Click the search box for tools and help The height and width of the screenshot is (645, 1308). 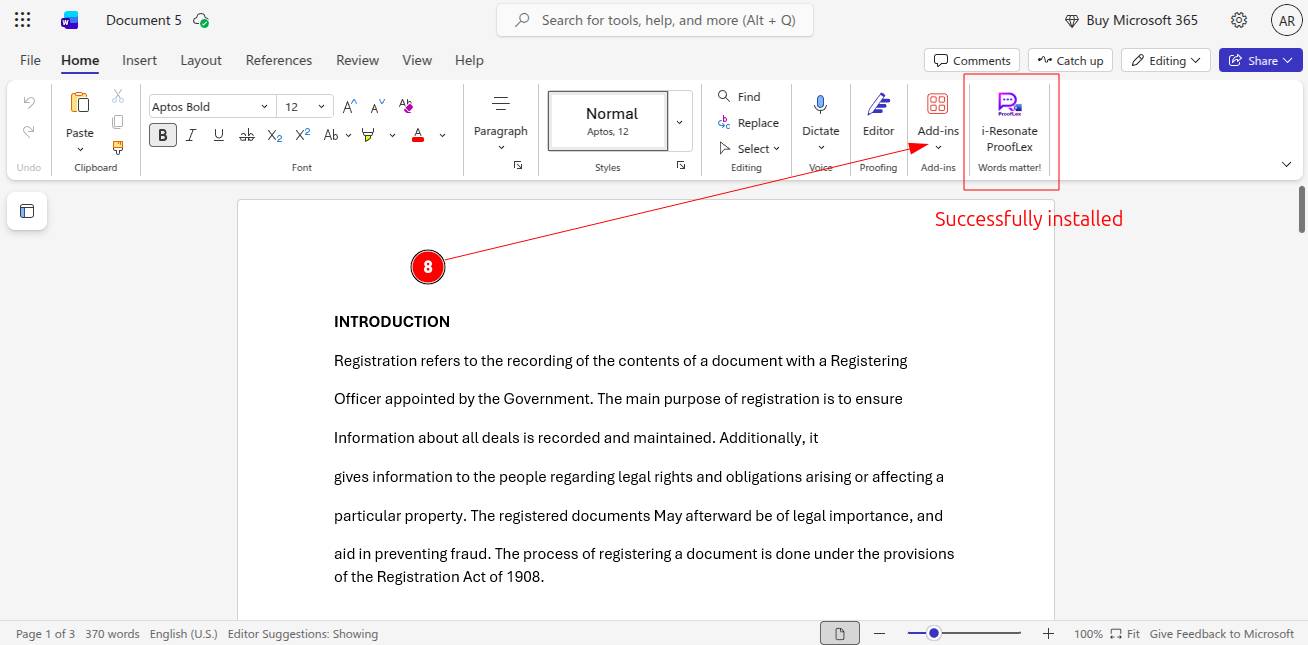(x=654, y=20)
